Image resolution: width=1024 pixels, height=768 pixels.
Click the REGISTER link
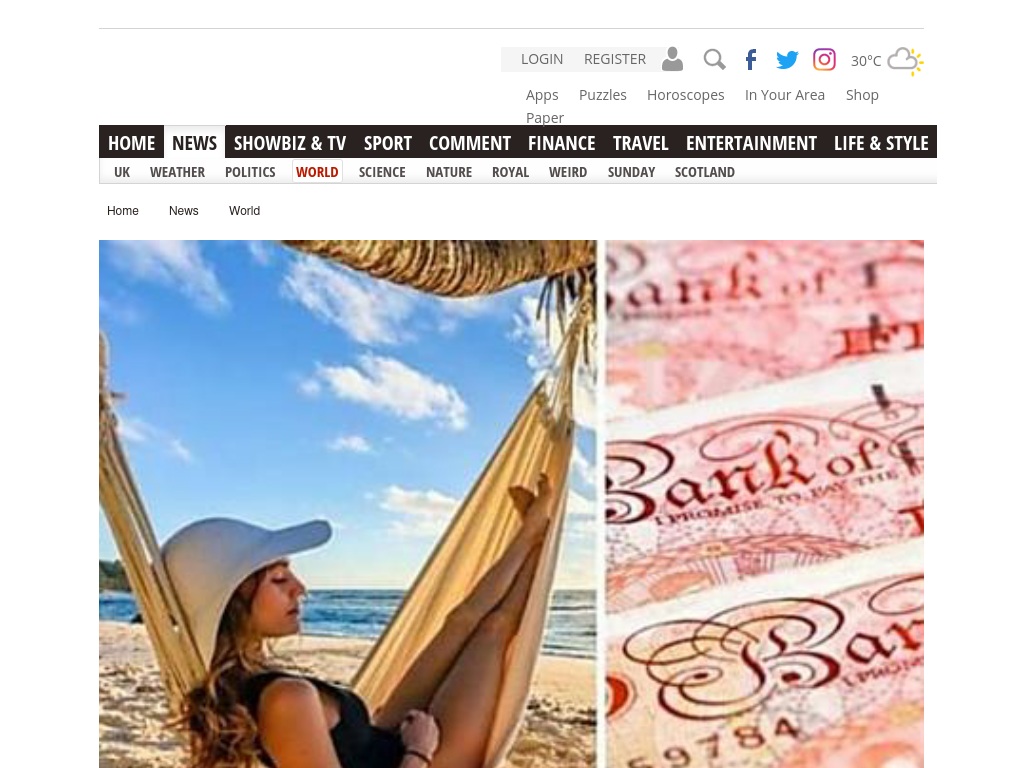tap(615, 59)
